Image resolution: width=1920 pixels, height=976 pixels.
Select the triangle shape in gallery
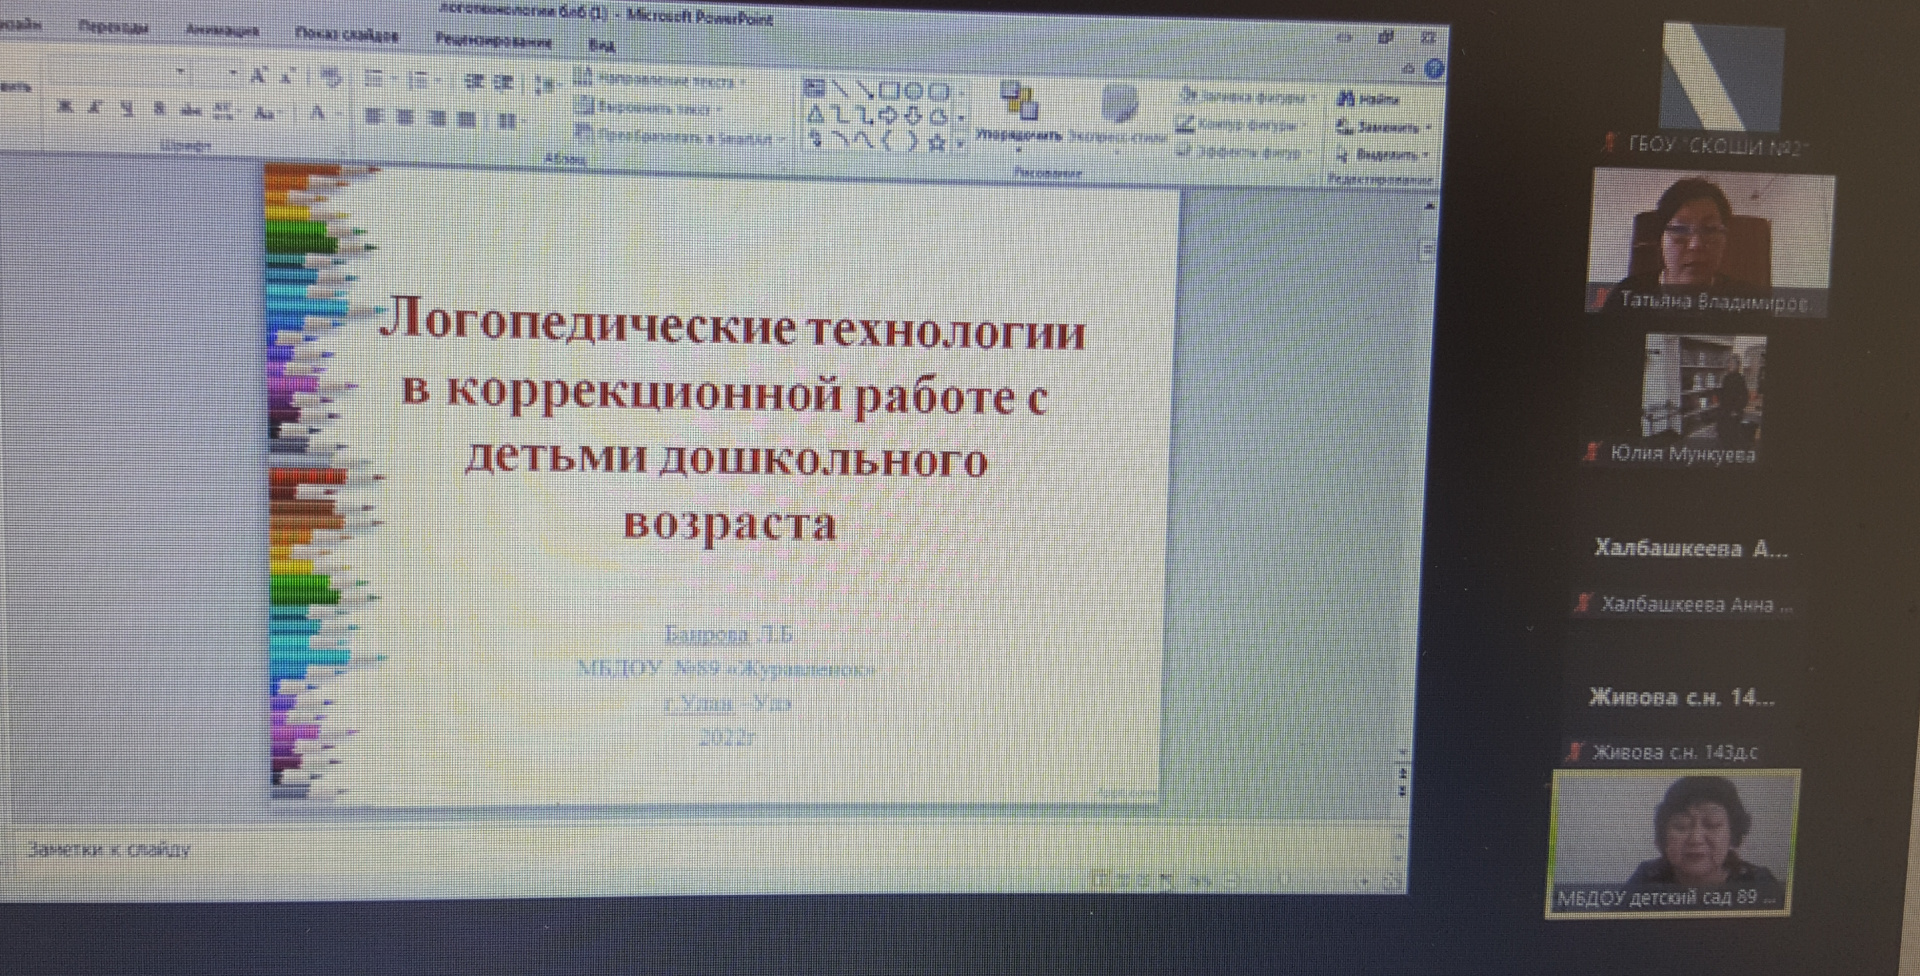coord(816,115)
